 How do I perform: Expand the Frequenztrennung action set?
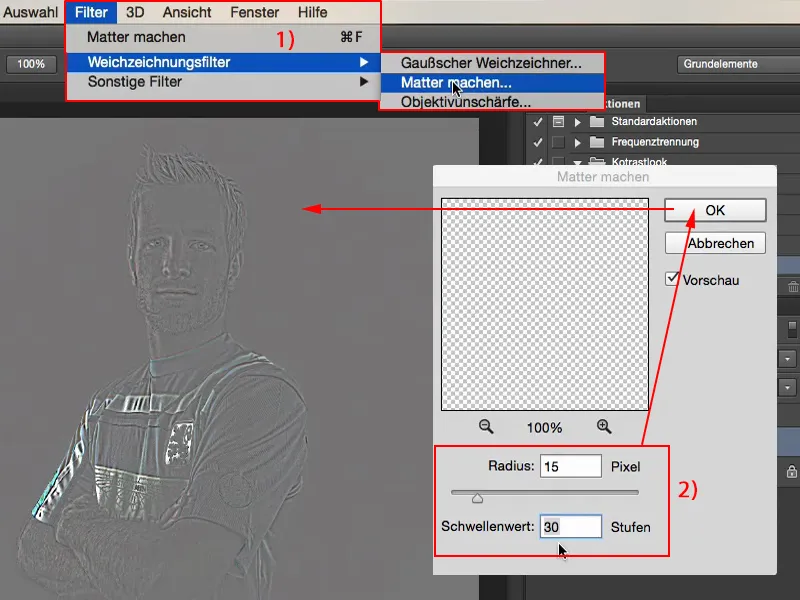(578, 142)
